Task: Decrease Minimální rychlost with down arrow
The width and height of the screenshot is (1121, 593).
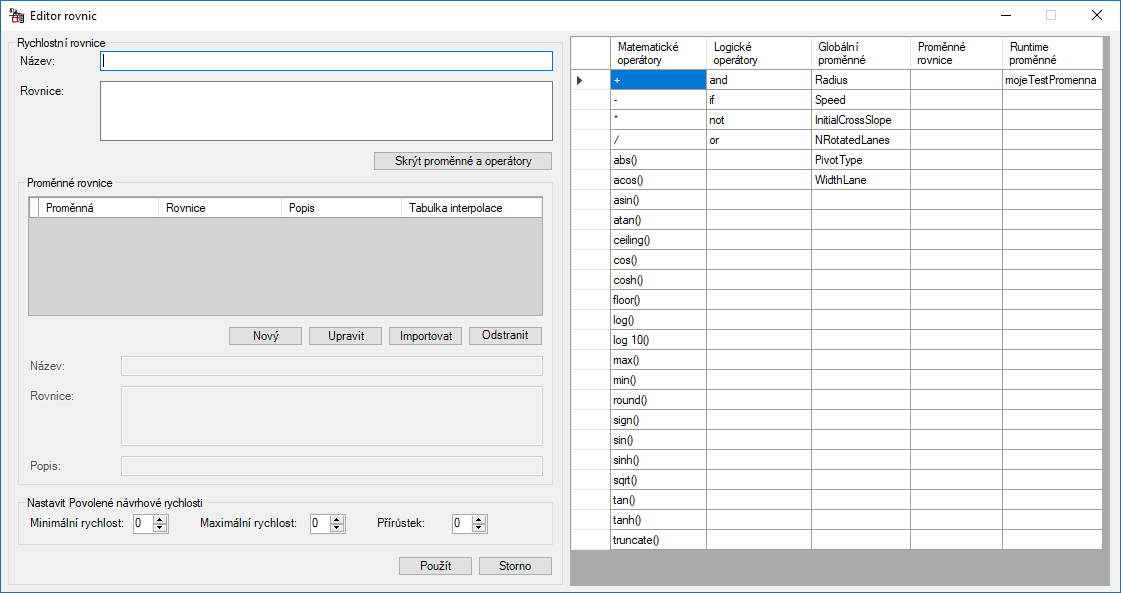Action: [x=160, y=528]
